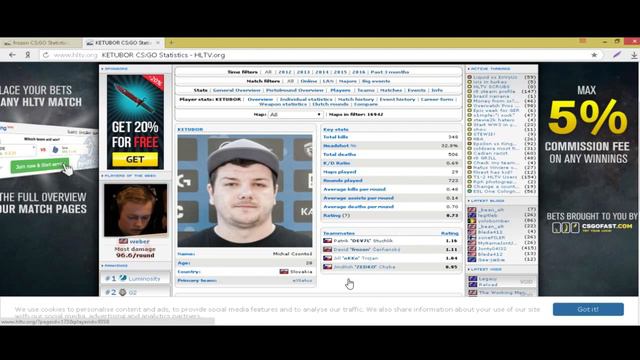Open the Compare link

click(365, 104)
